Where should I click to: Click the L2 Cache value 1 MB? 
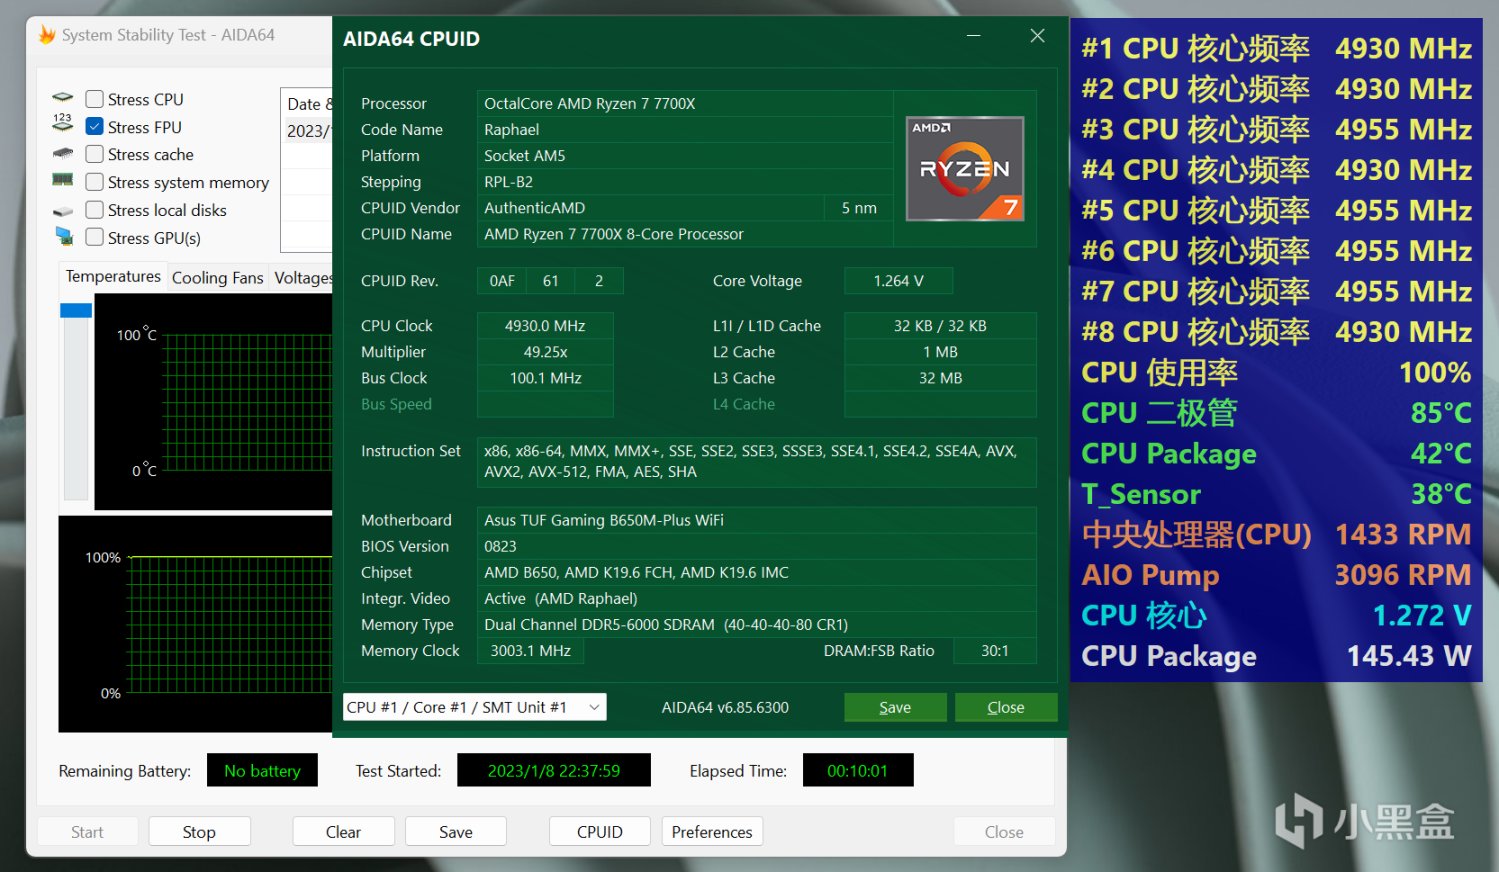(940, 351)
